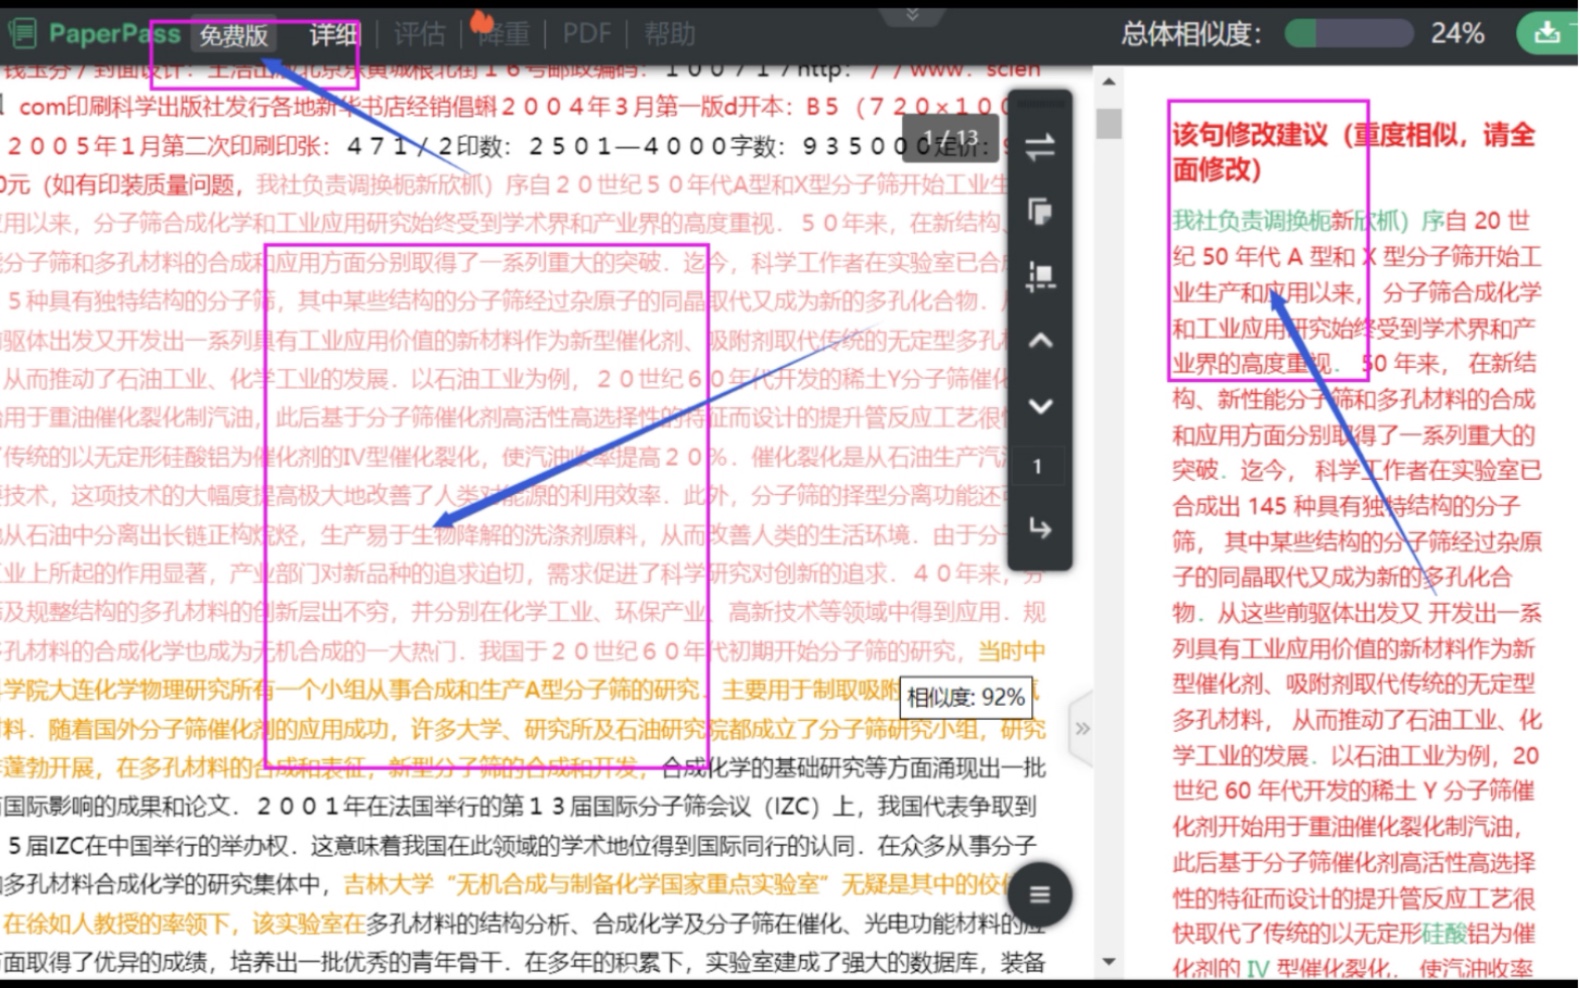Click the scrollbar down arrow
The height and width of the screenshot is (988, 1580).
(x=1108, y=962)
